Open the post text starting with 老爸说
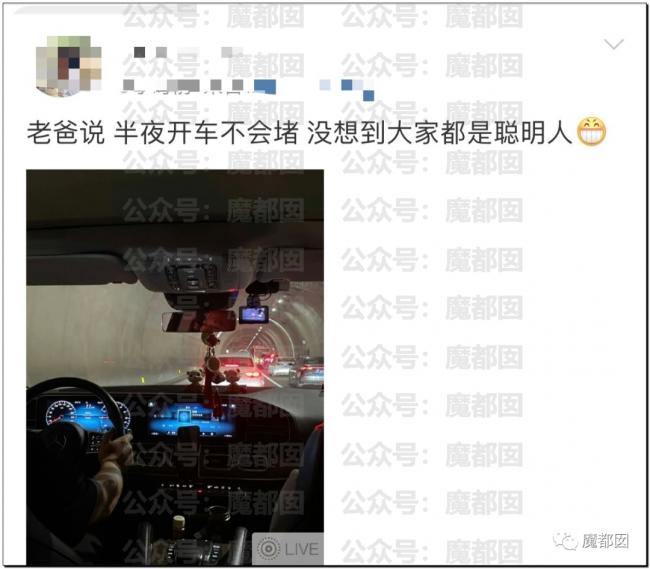This screenshot has height=569, width=650. (300, 133)
